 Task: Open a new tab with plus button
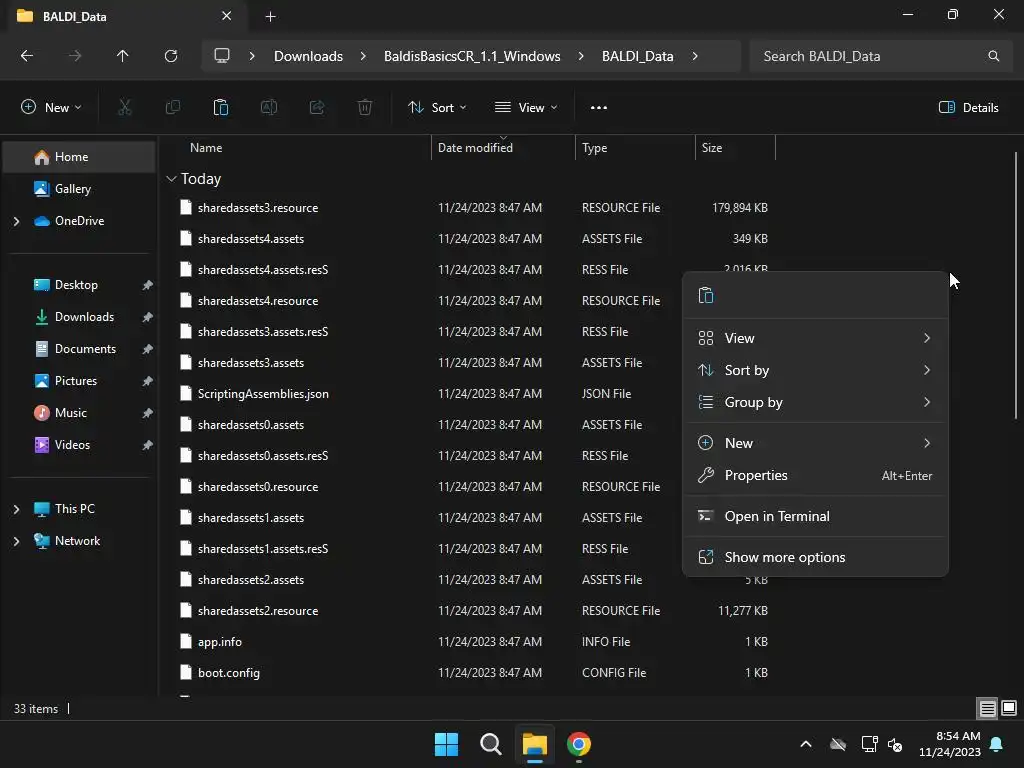270,16
